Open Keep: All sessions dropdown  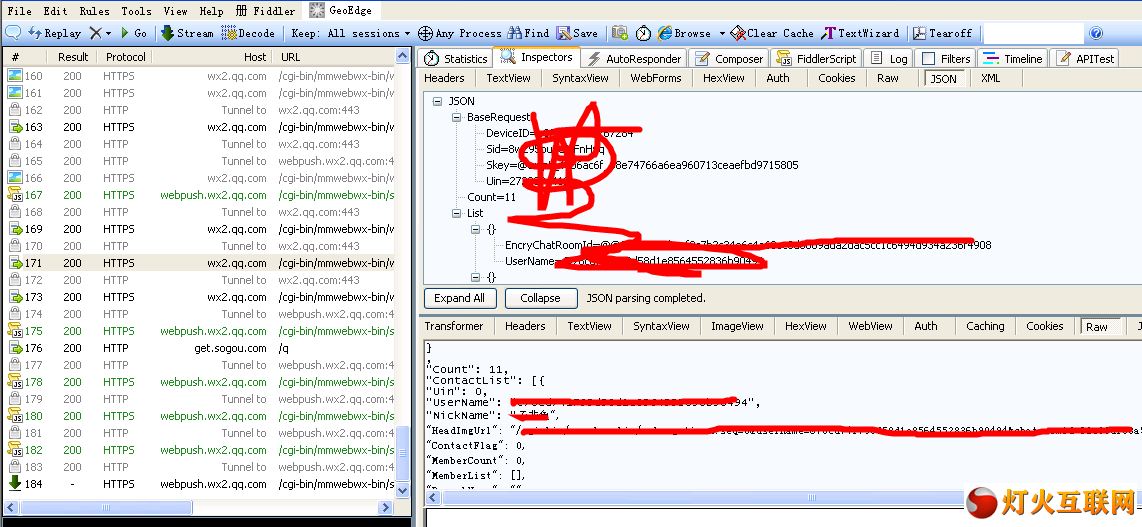pos(351,33)
